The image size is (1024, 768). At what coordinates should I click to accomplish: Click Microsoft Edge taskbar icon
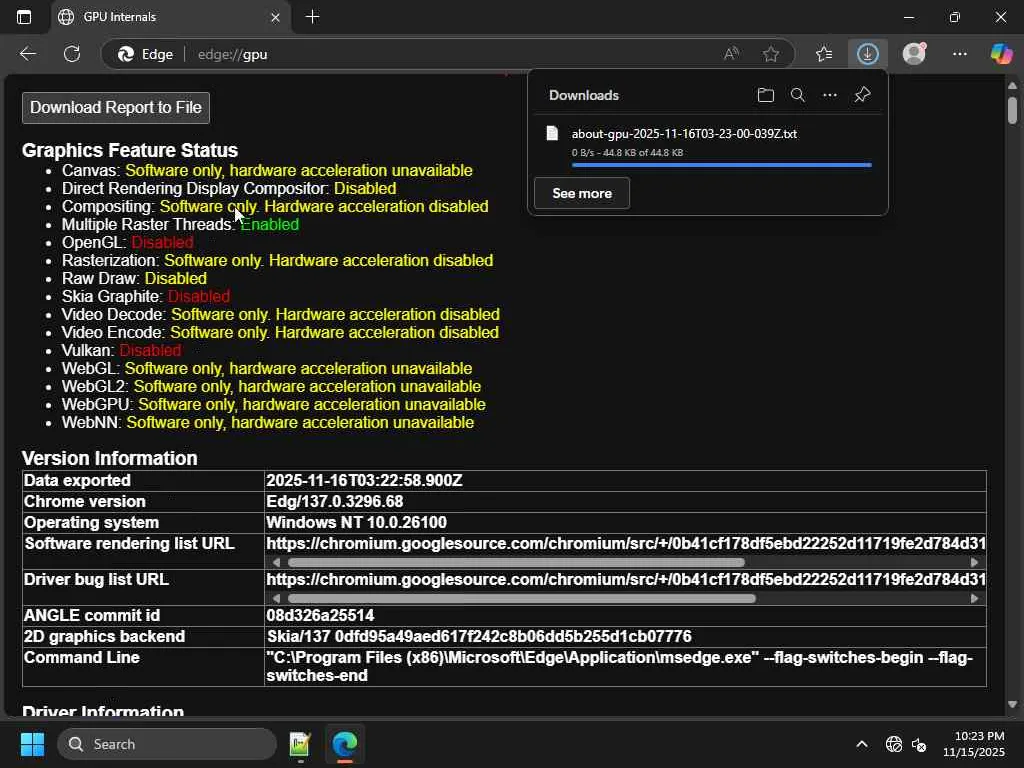point(344,744)
